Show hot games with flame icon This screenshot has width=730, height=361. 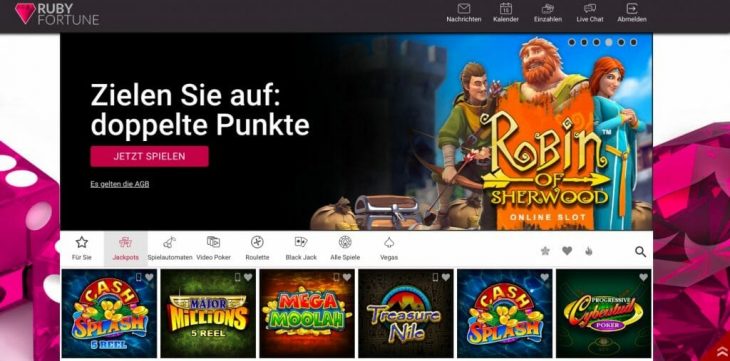coord(588,252)
